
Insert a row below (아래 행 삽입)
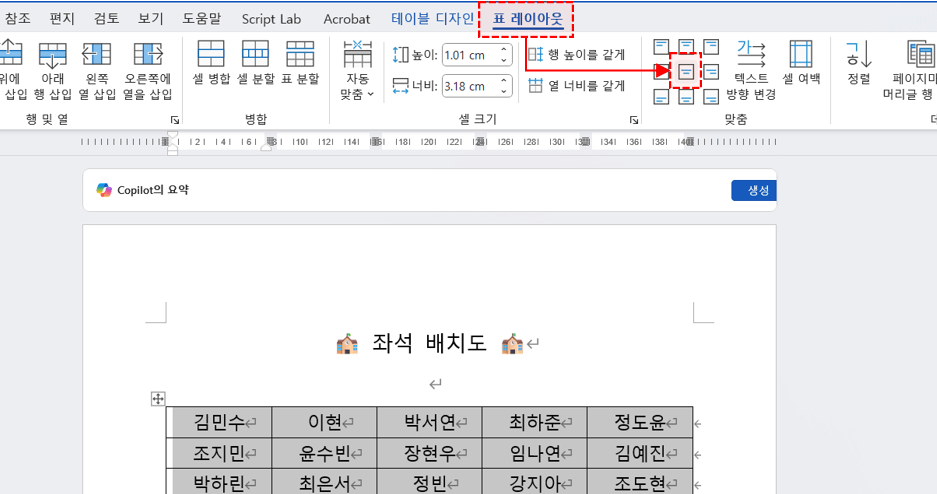(53, 70)
